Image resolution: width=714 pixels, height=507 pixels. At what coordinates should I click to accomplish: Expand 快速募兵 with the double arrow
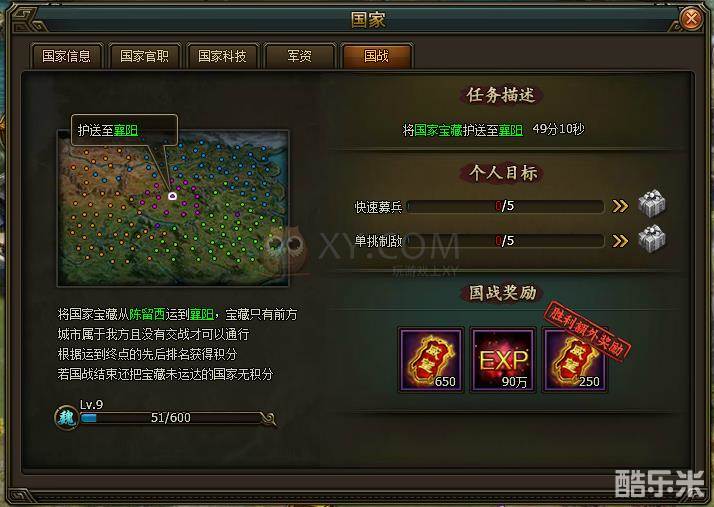[620, 206]
